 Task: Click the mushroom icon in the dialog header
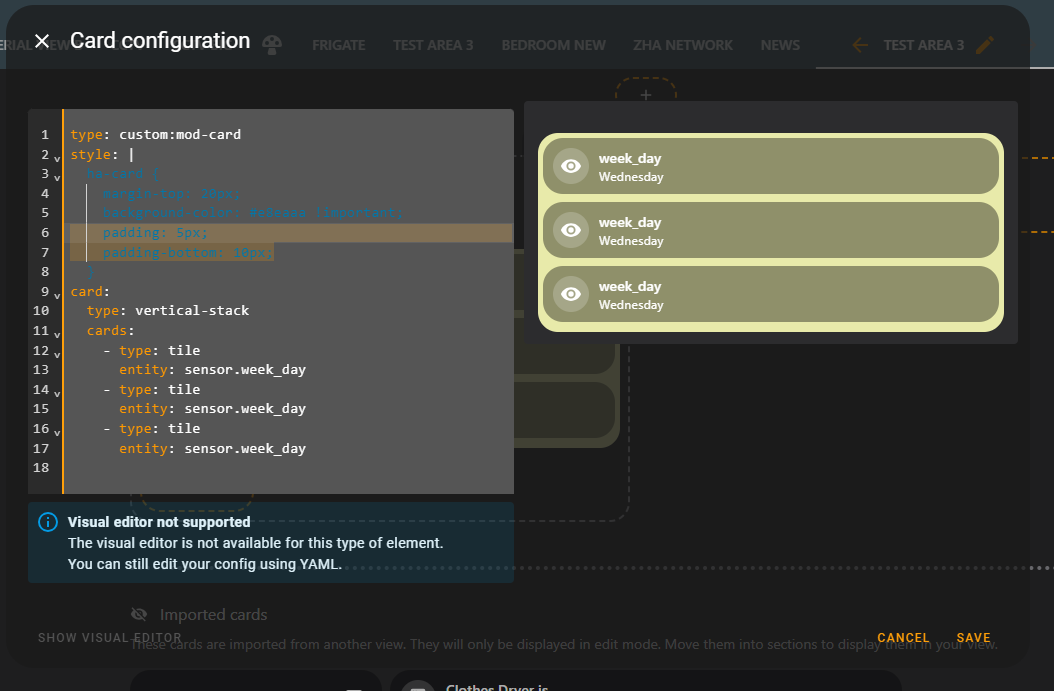pos(272,43)
